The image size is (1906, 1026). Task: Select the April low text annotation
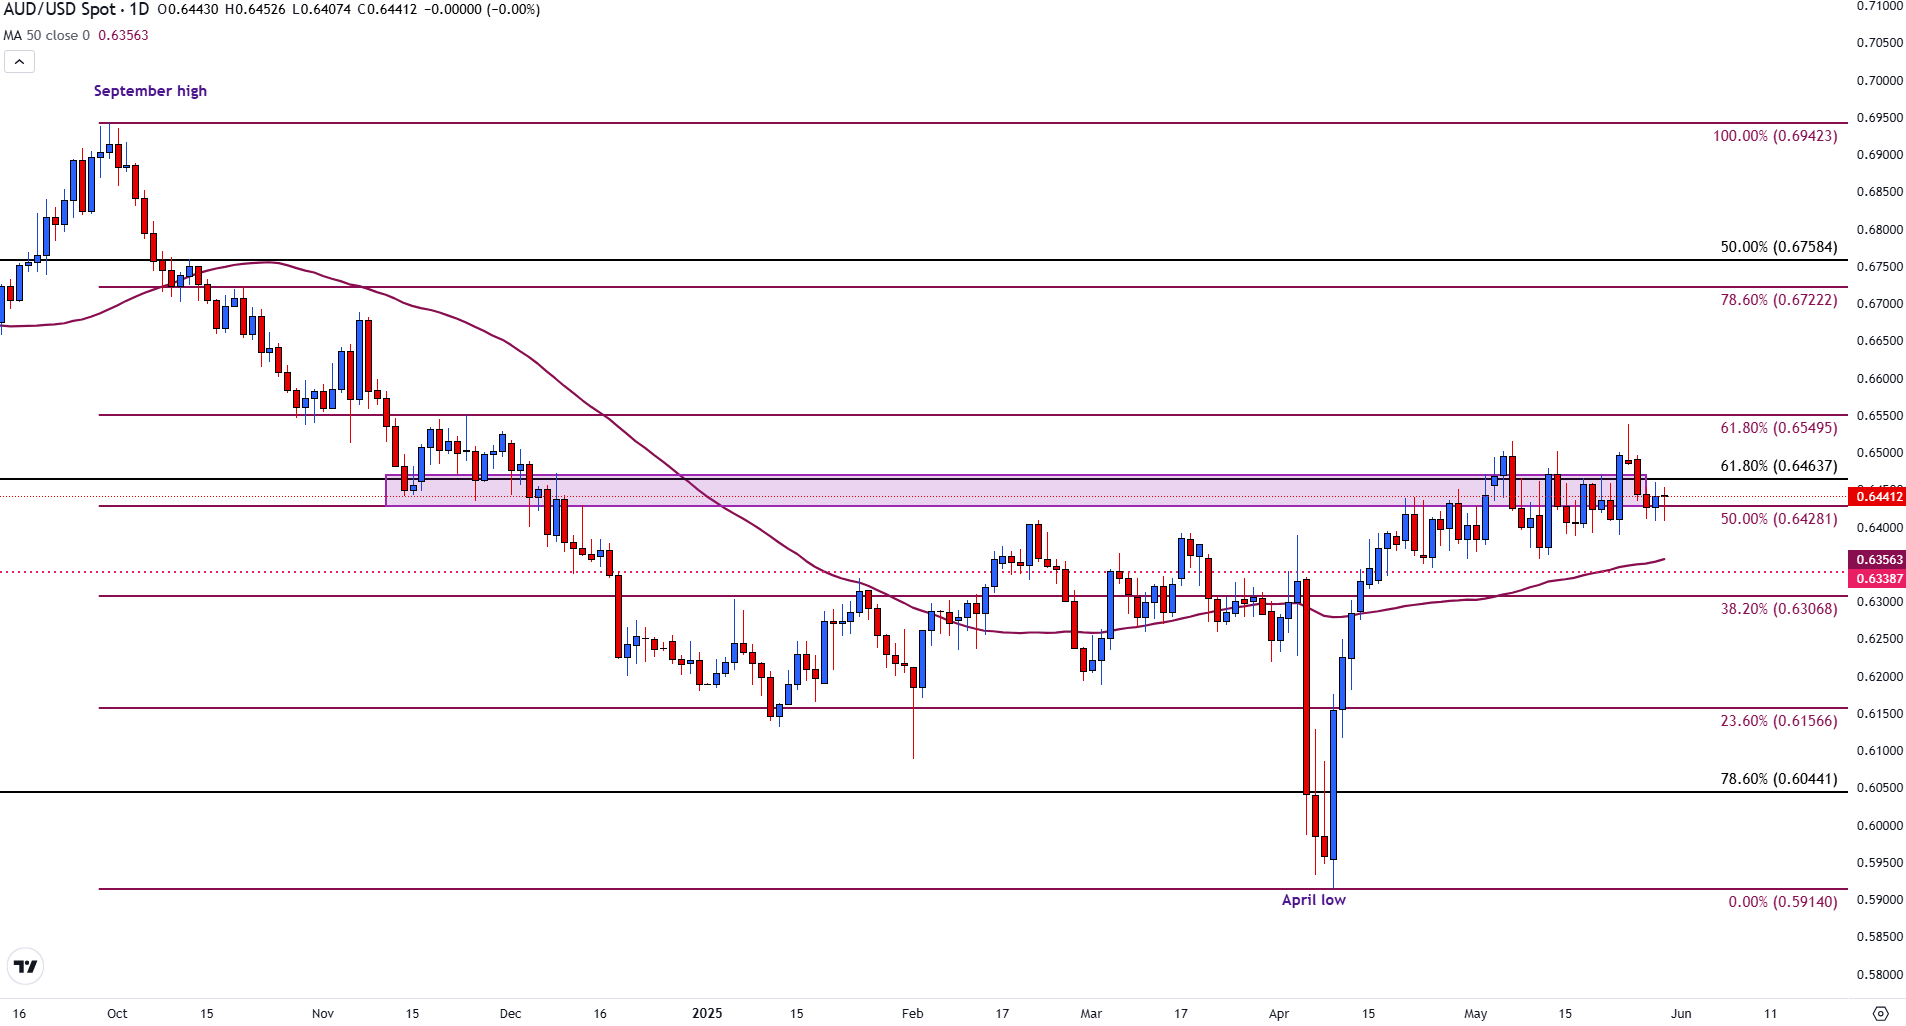tap(1313, 899)
